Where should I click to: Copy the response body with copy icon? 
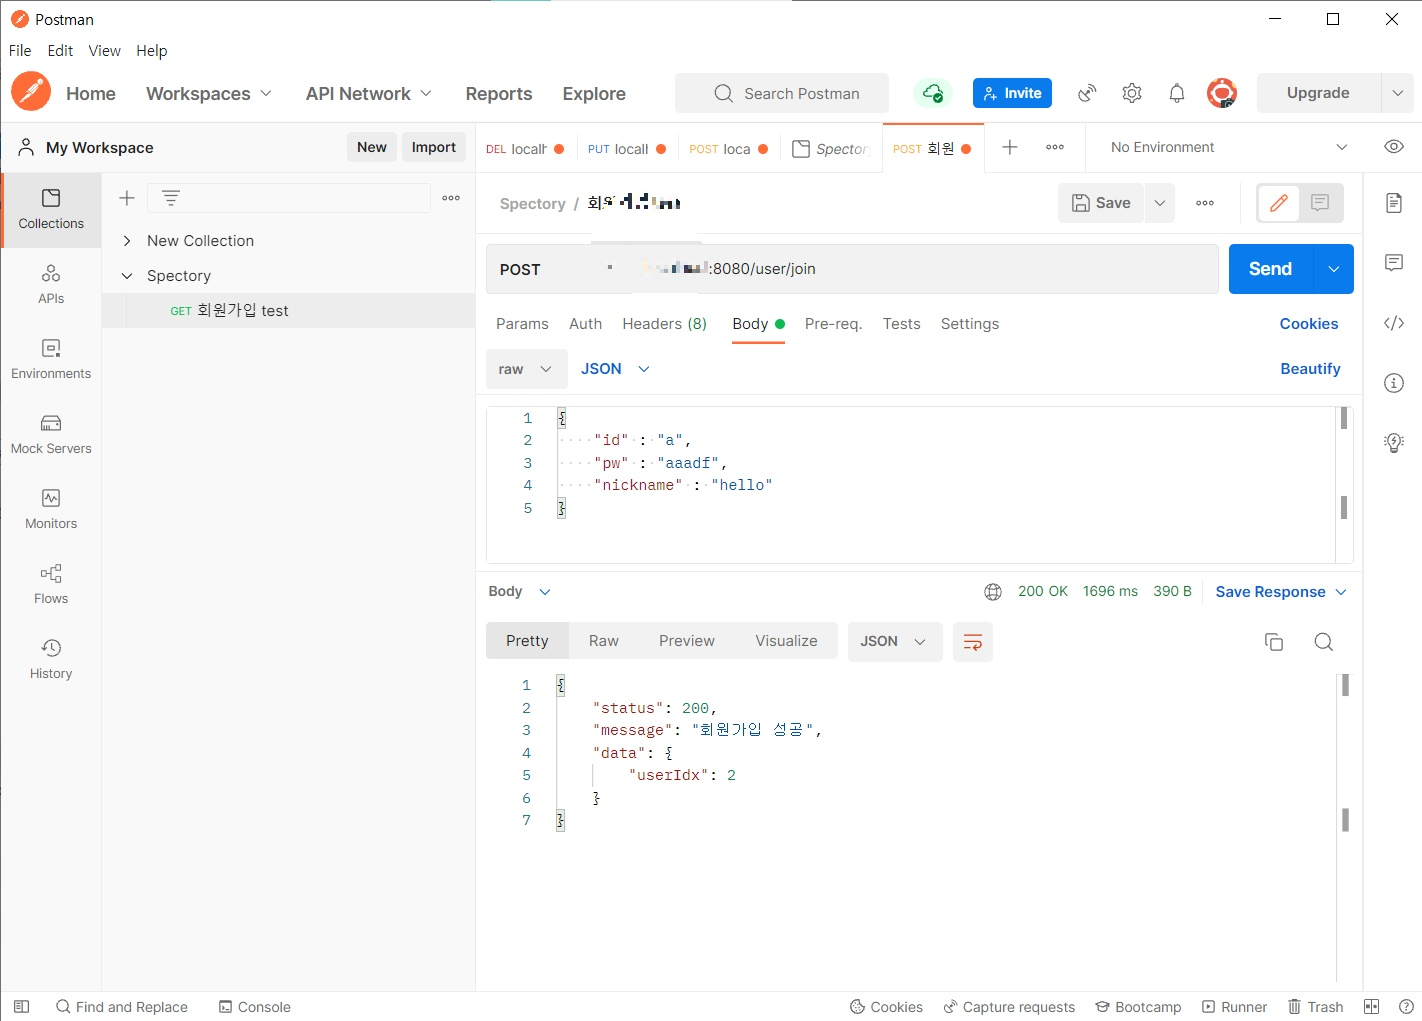[x=1274, y=642]
